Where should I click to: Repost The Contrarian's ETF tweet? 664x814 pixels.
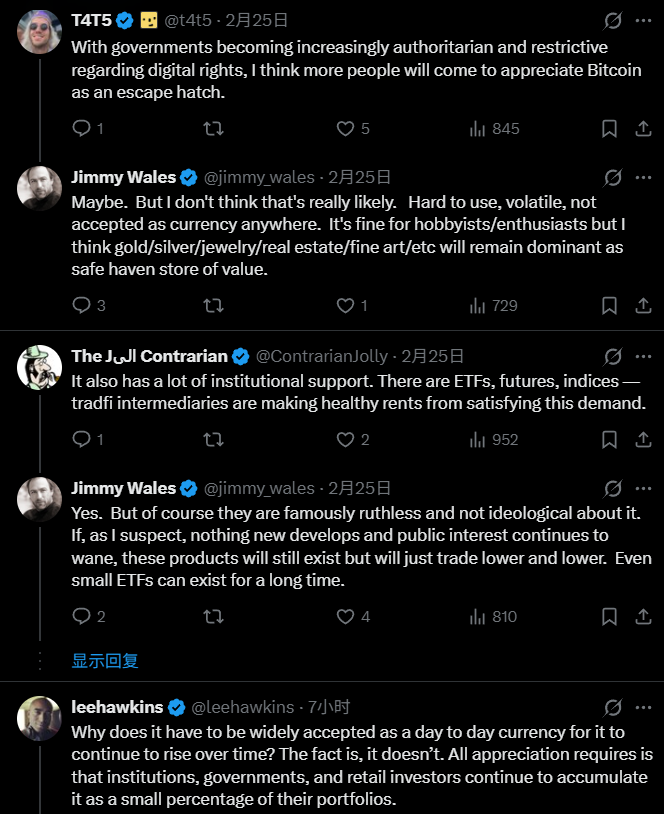(x=213, y=439)
